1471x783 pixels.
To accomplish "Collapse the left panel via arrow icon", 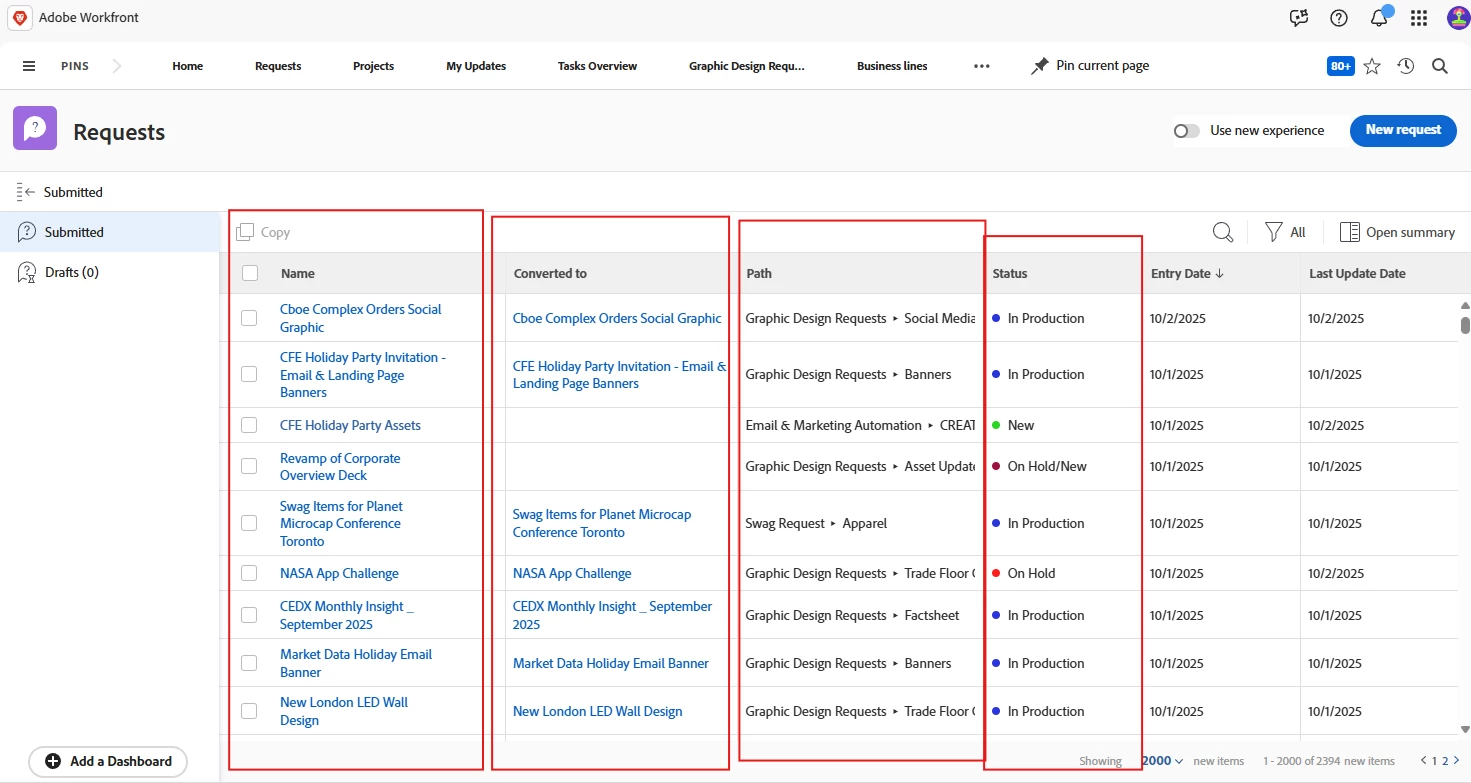I will coord(27,192).
